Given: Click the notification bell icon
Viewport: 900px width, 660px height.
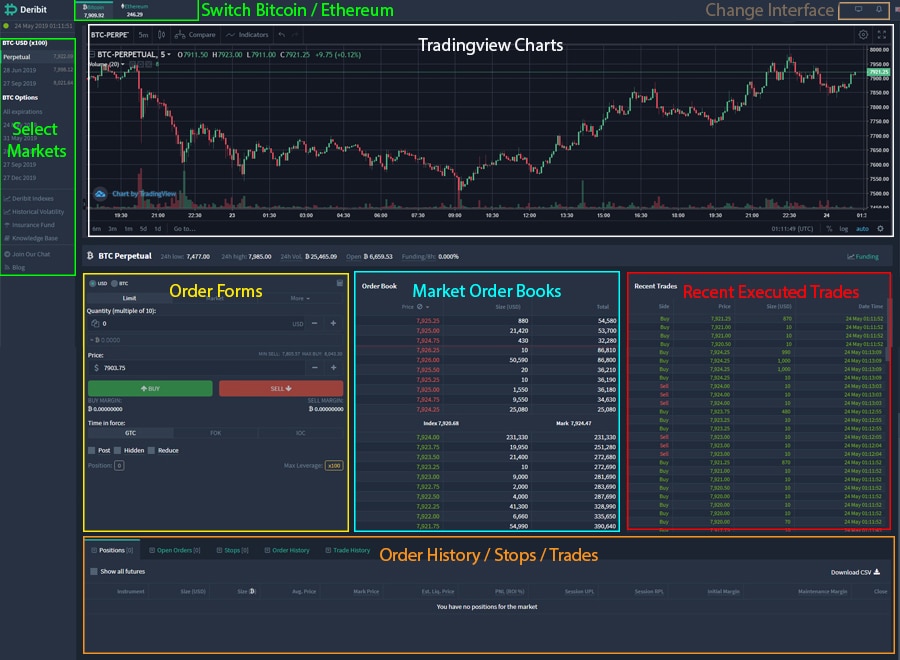Looking at the screenshot, I should (879, 10).
